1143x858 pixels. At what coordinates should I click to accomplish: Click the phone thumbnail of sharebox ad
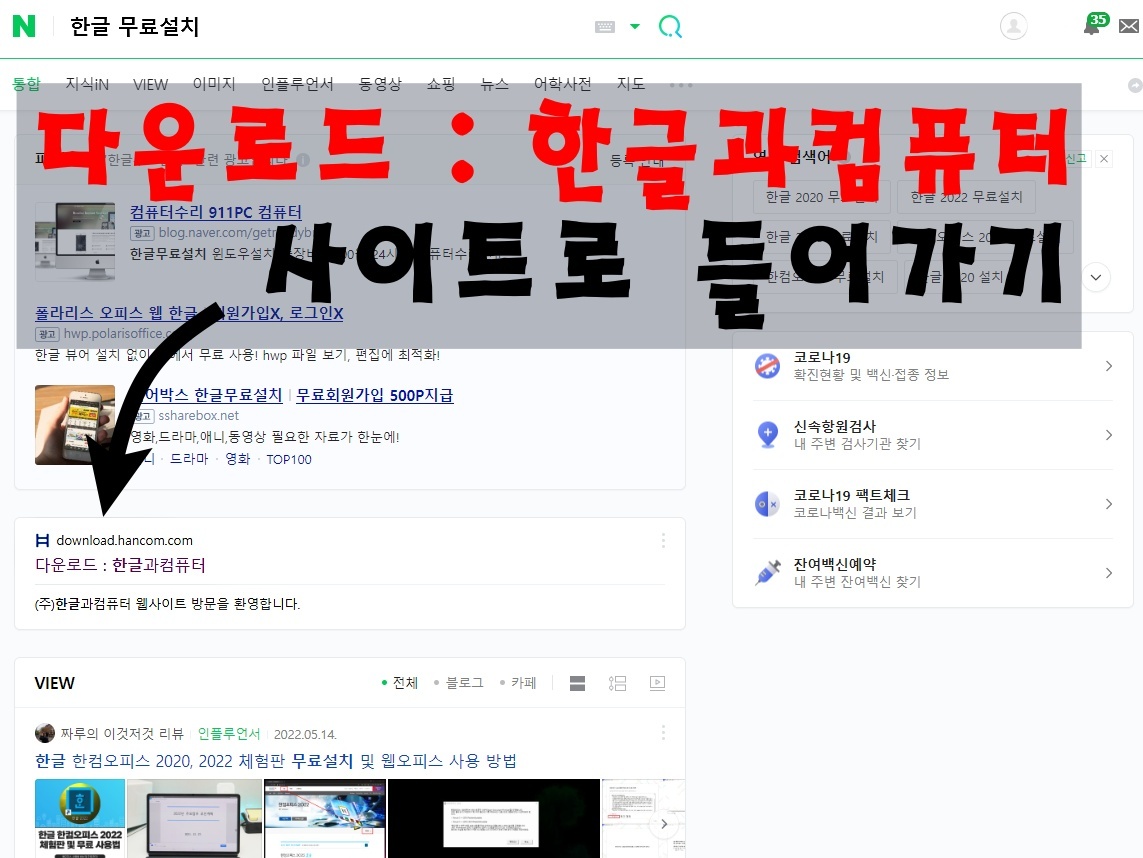75,425
